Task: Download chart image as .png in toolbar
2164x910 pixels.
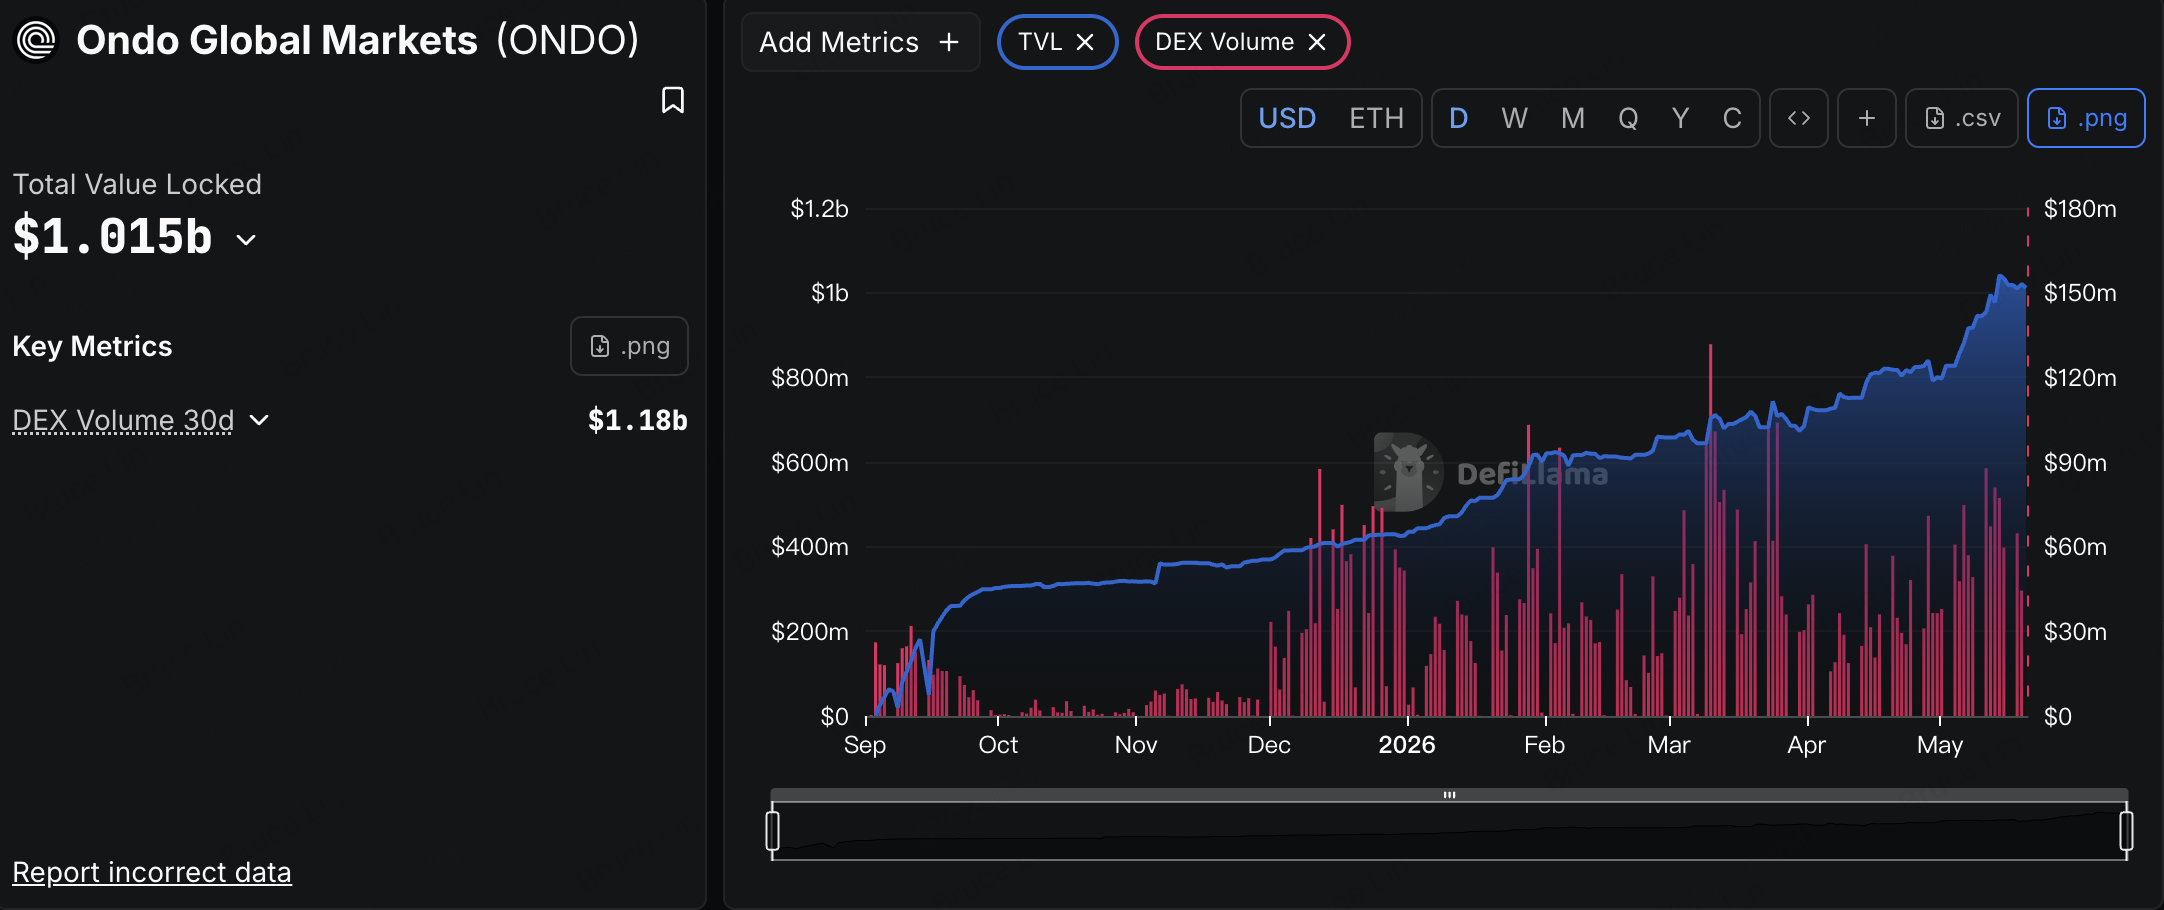Action: pyautogui.click(x=2086, y=118)
